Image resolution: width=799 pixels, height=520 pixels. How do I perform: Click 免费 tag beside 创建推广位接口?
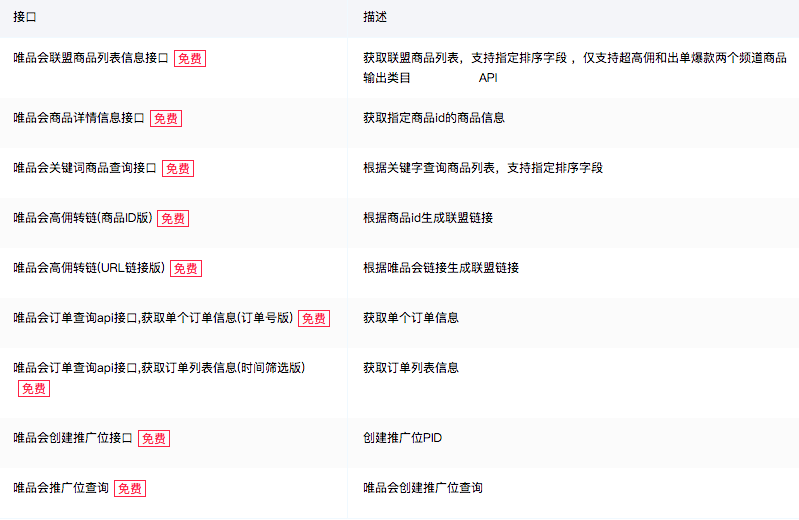click(x=154, y=439)
